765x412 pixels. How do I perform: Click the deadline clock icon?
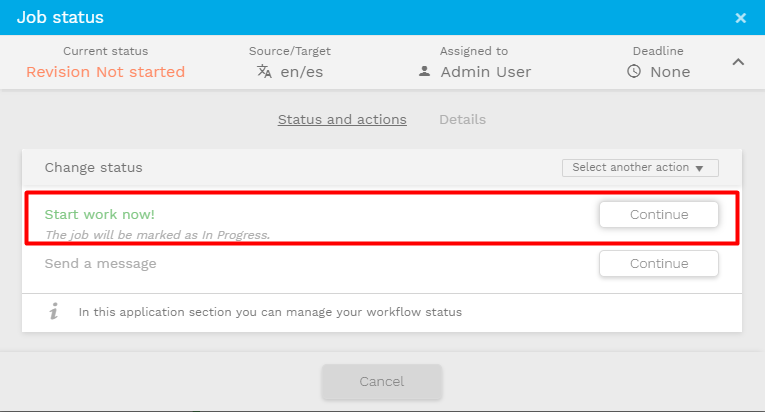pyautogui.click(x=634, y=71)
